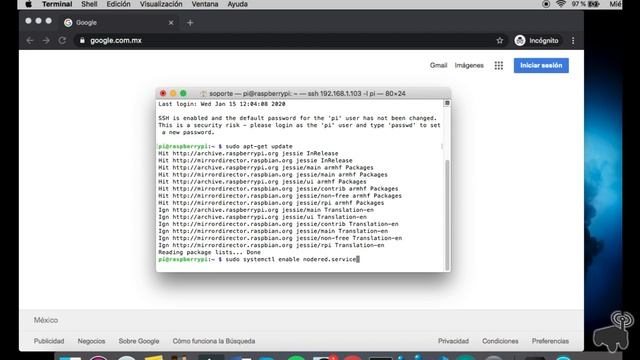Close the Terminal ssh window
640x360 pixels.
pyautogui.click(x=163, y=93)
